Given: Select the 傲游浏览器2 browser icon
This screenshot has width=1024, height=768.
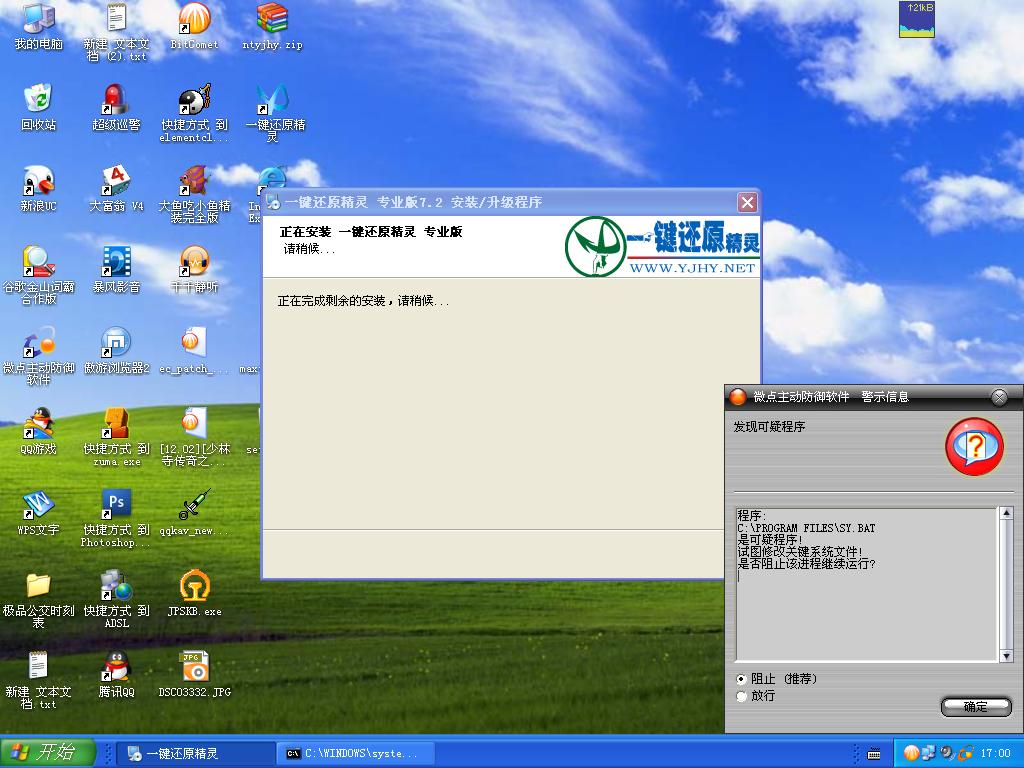Looking at the screenshot, I should (x=116, y=350).
